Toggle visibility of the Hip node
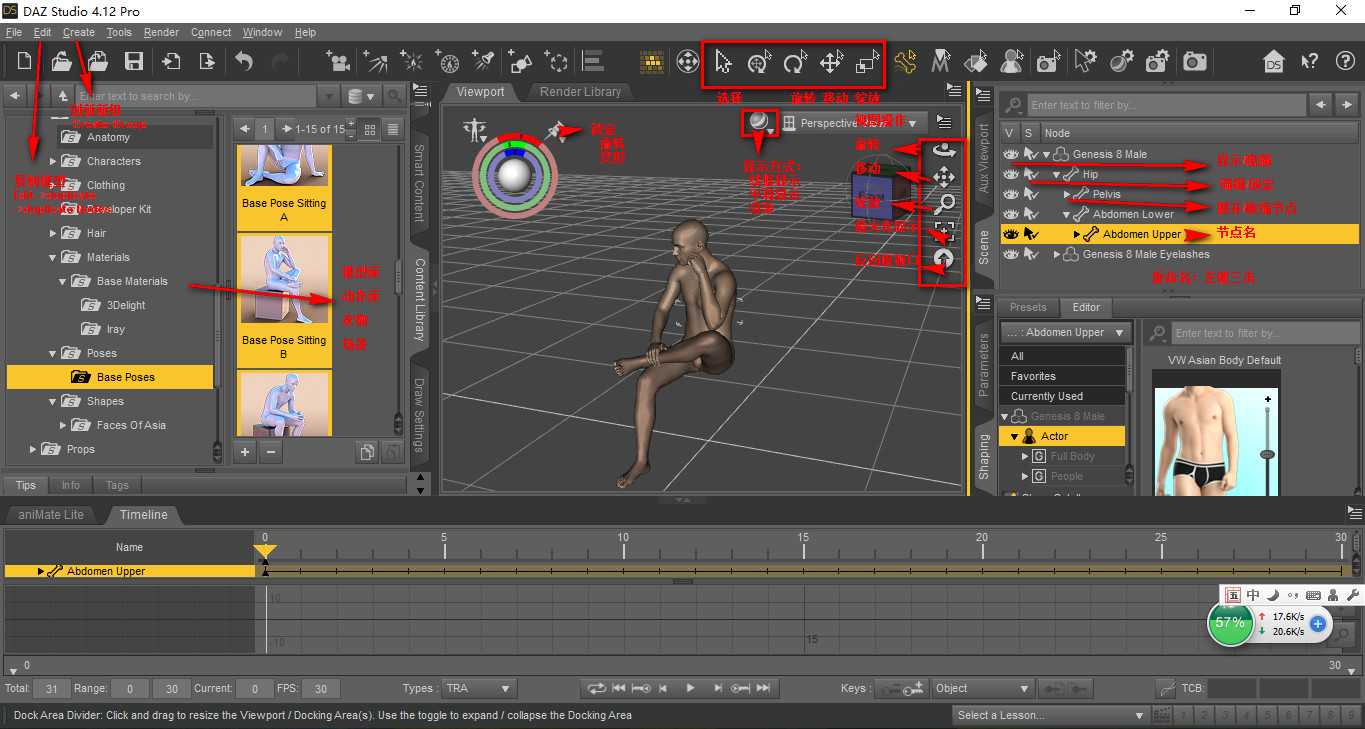This screenshot has width=1365, height=729. click(x=1011, y=174)
